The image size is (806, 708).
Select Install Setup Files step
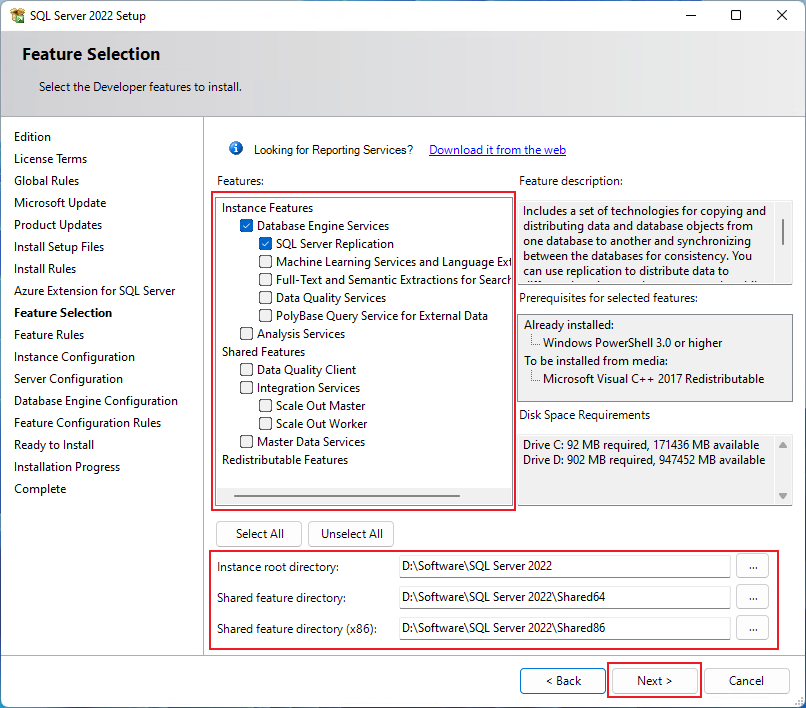point(59,247)
